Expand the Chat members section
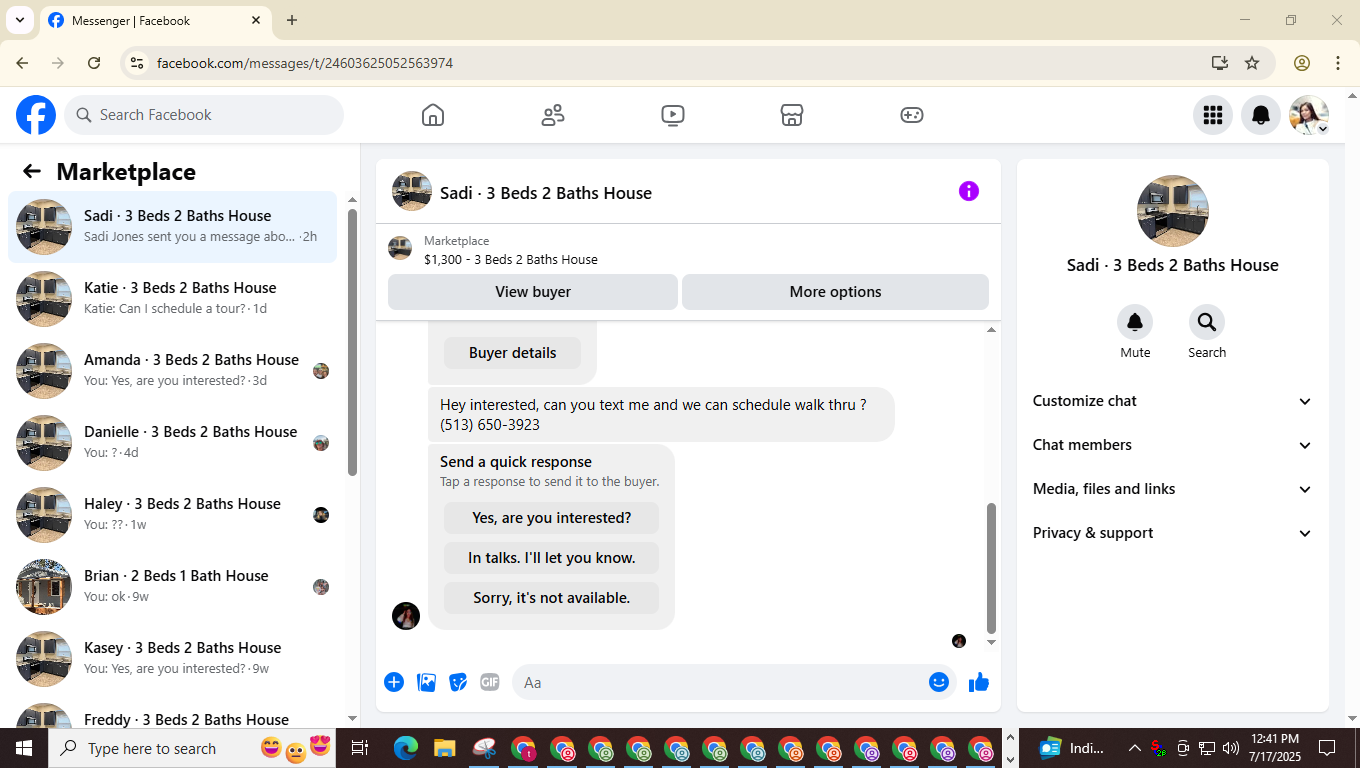 (1172, 445)
